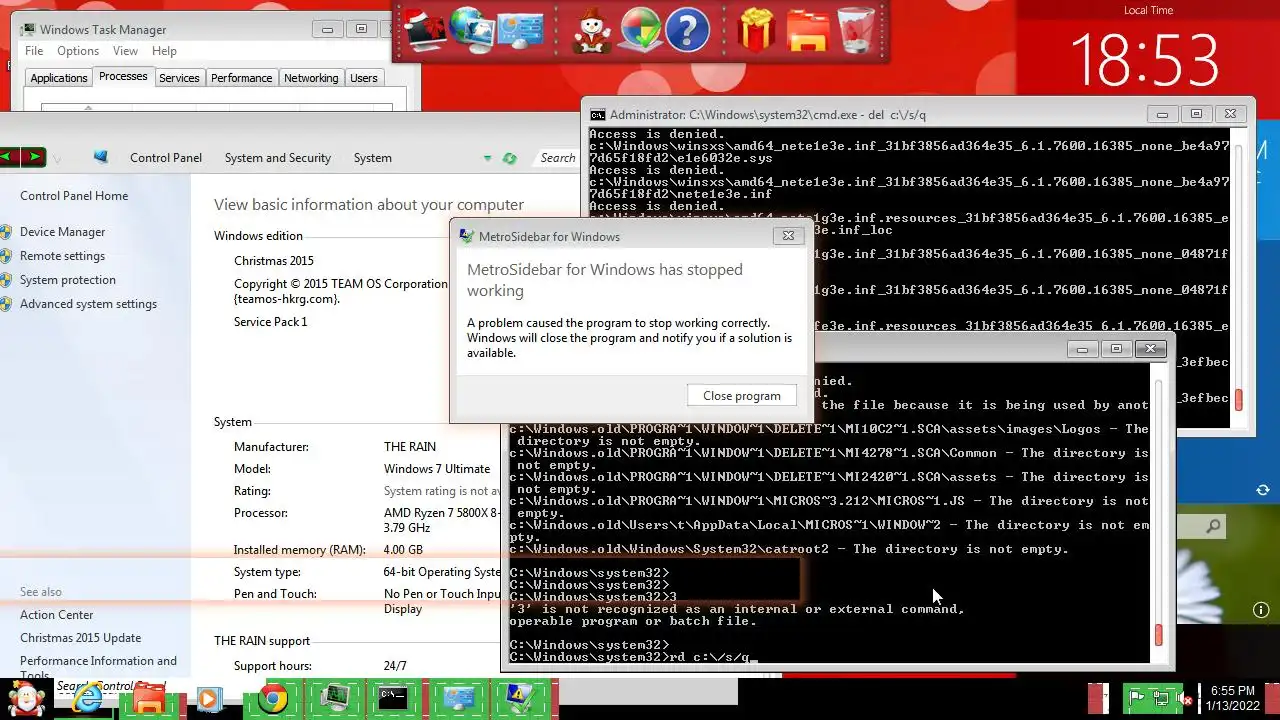This screenshot has height=720, width=1280.
Task: Switch to the Users tab
Action: (364, 78)
